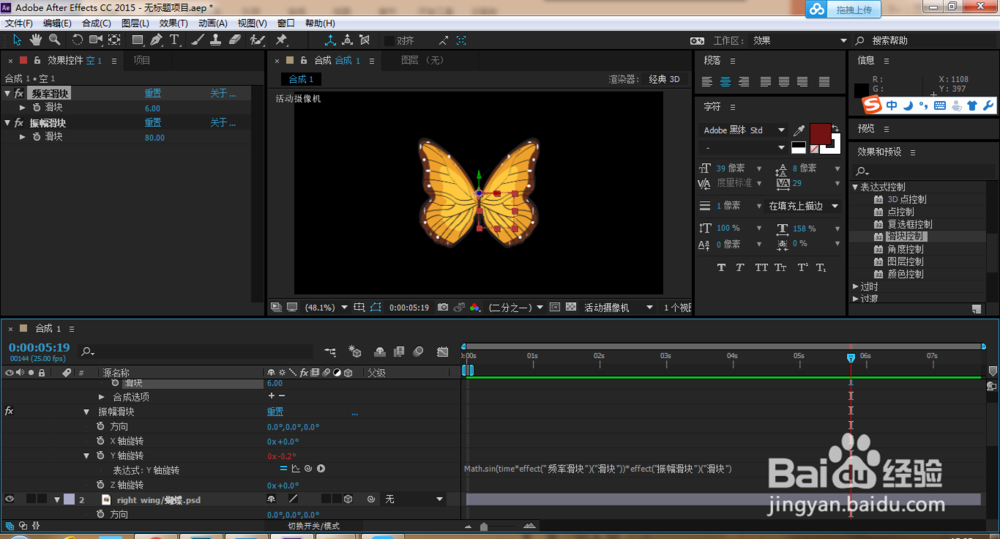The image size is (1000, 539).
Task: Select the Roto Brush tool
Action: coord(257,40)
